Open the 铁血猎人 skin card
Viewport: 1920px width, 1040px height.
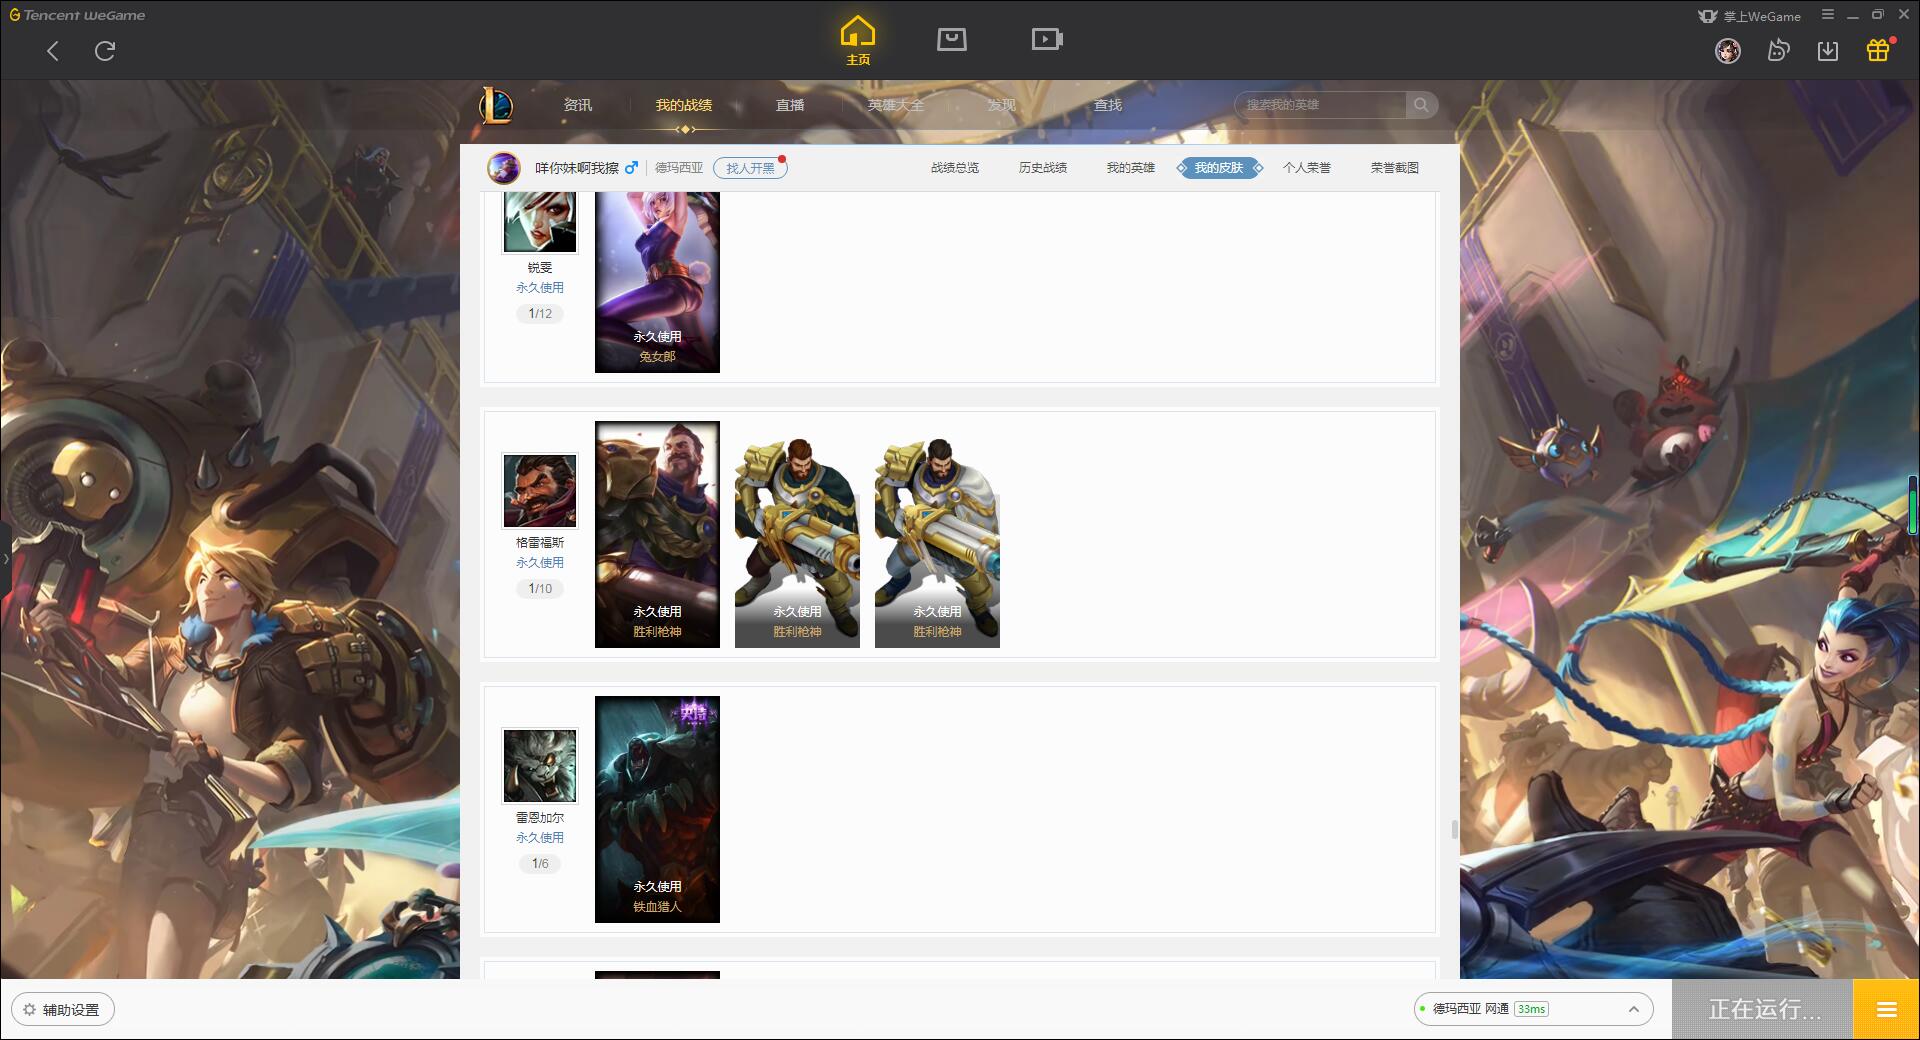coord(657,809)
